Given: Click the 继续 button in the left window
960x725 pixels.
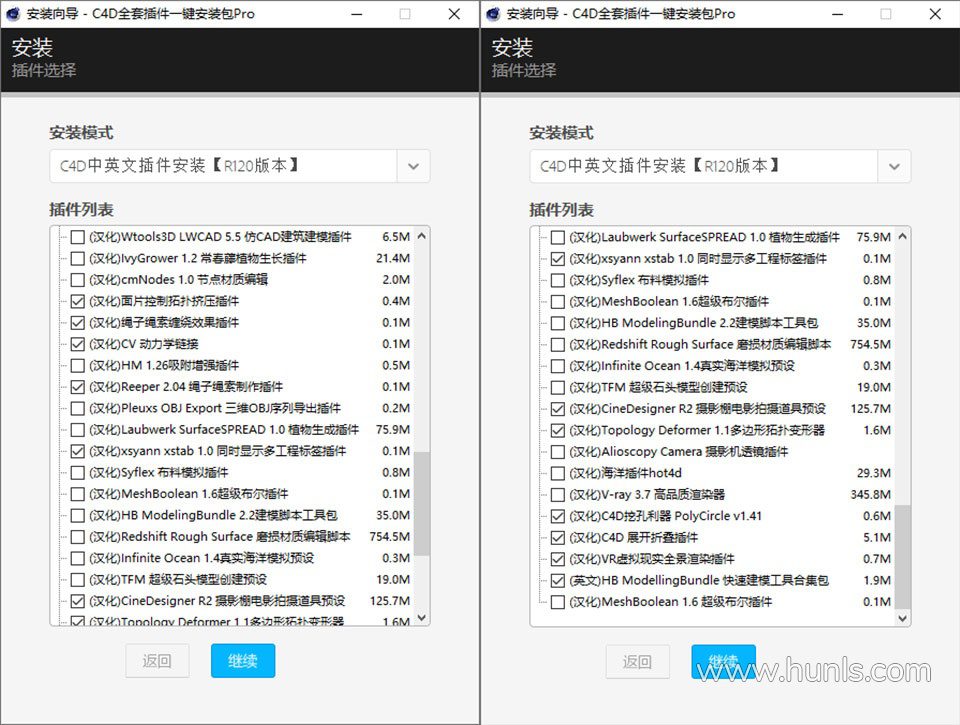Looking at the screenshot, I should coord(243,661).
